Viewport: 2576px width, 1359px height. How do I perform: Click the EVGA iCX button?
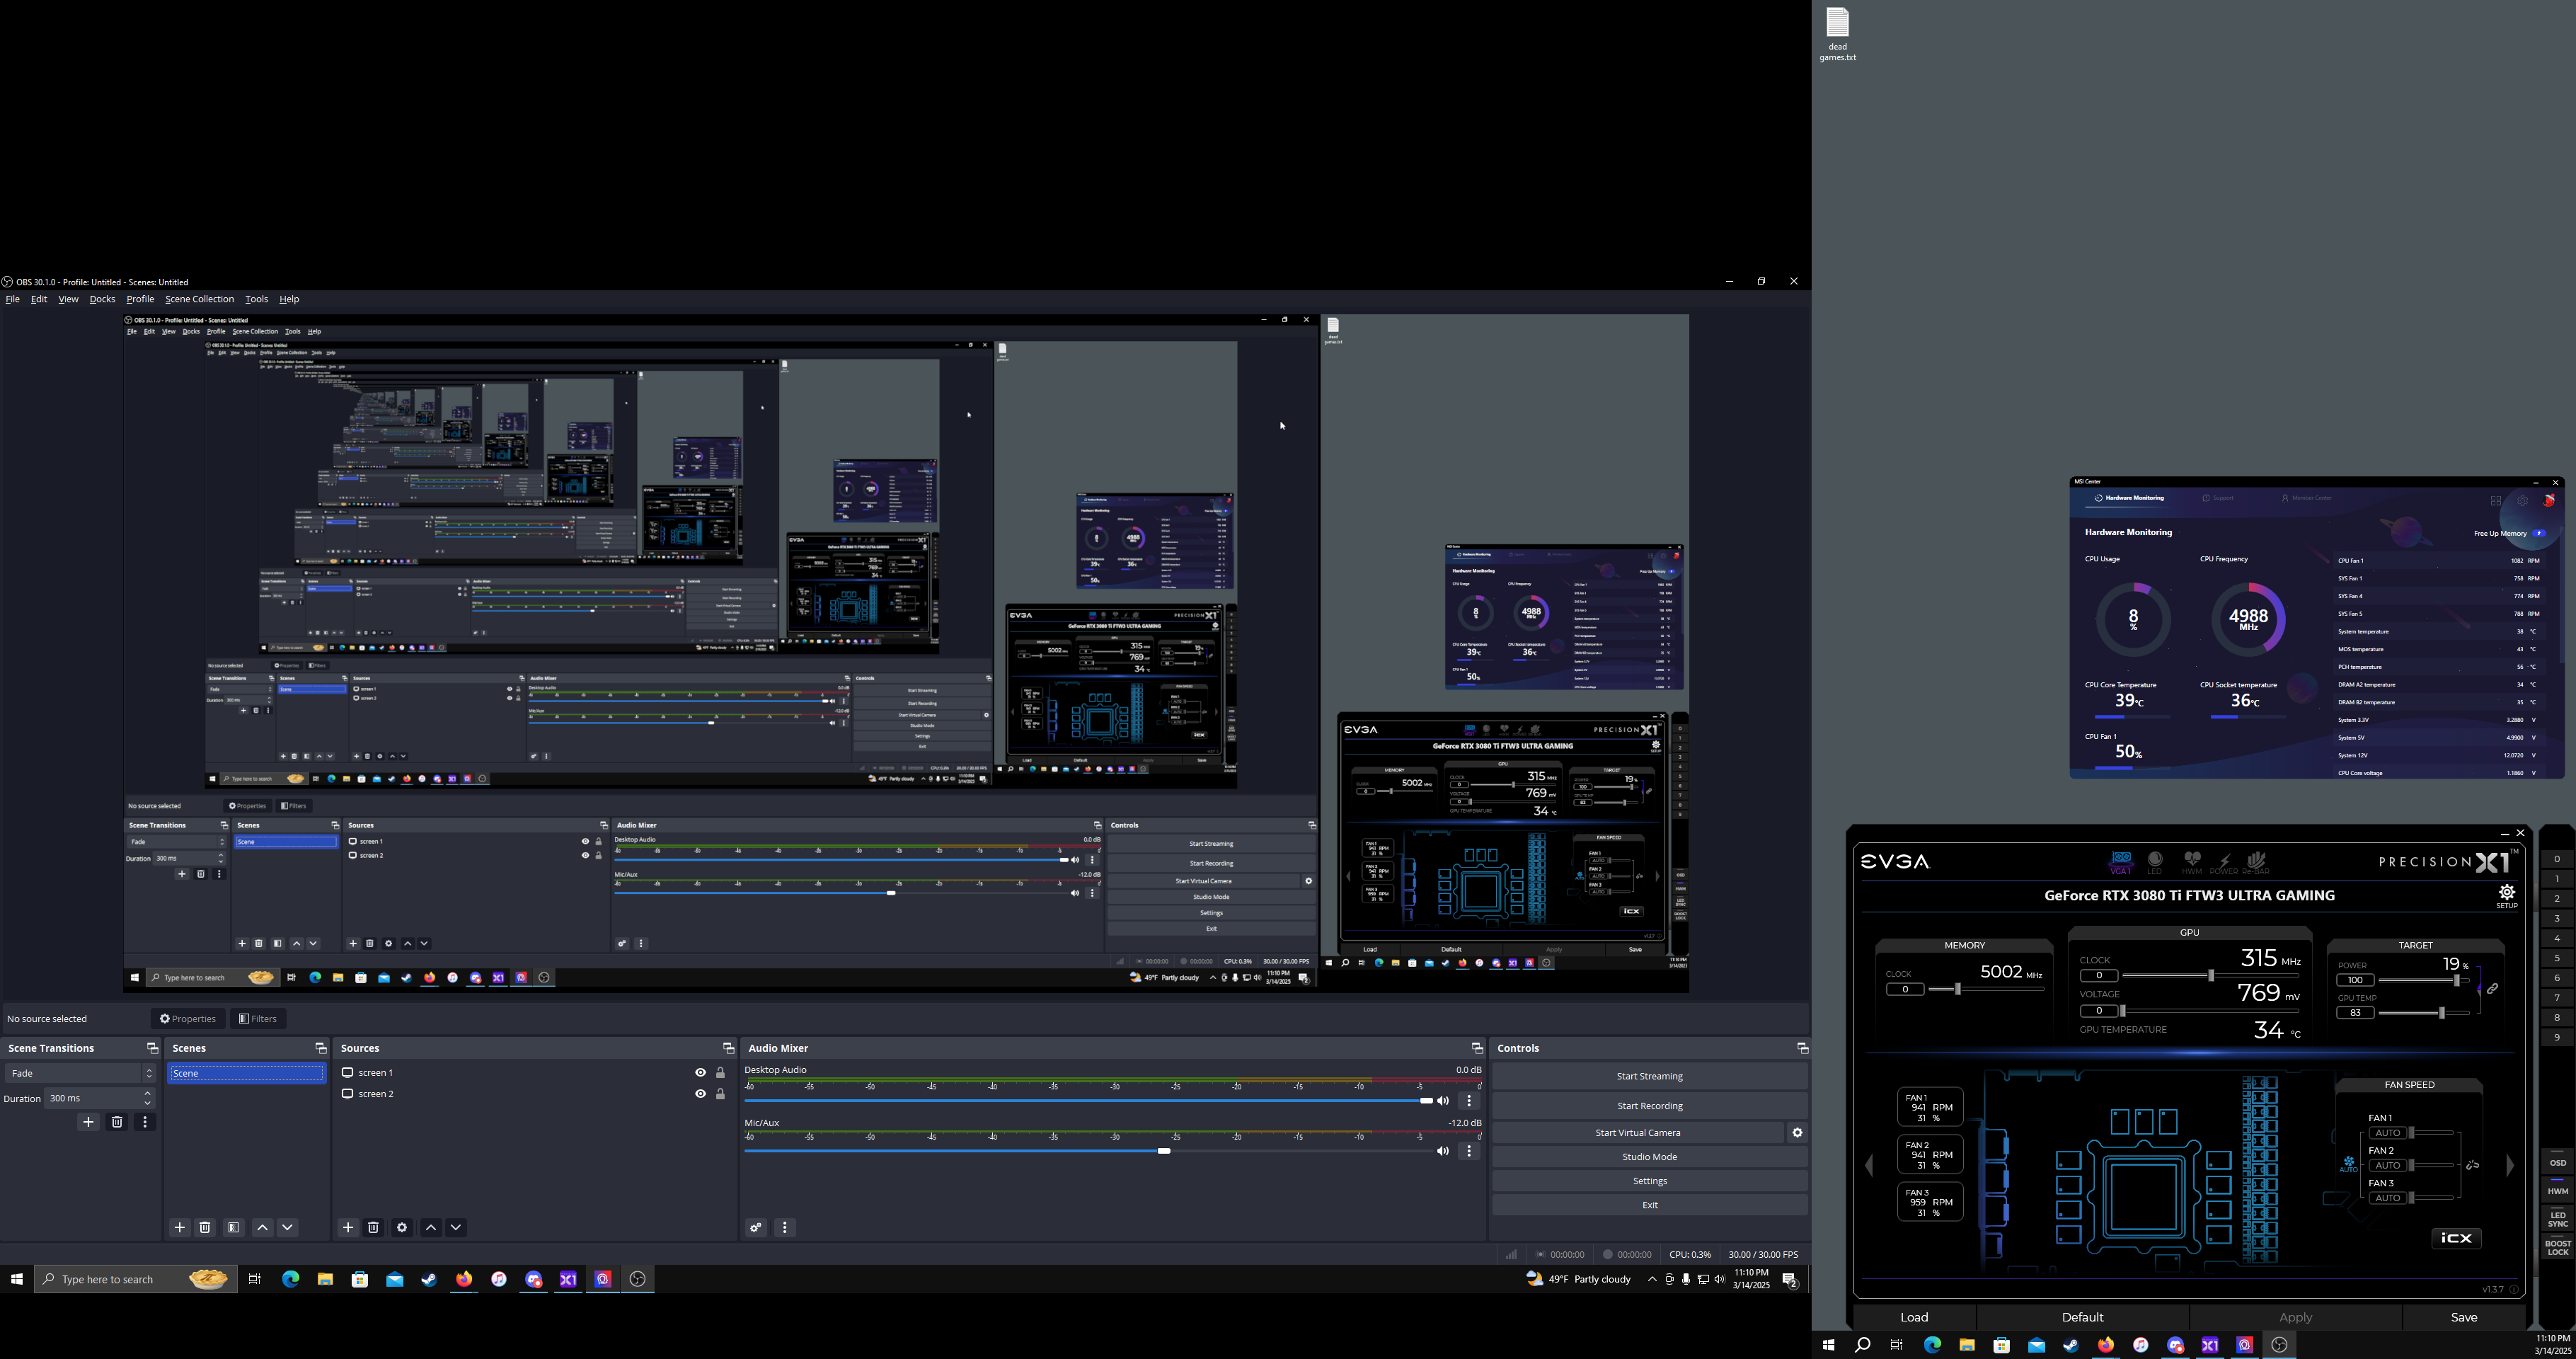(x=2456, y=1238)
